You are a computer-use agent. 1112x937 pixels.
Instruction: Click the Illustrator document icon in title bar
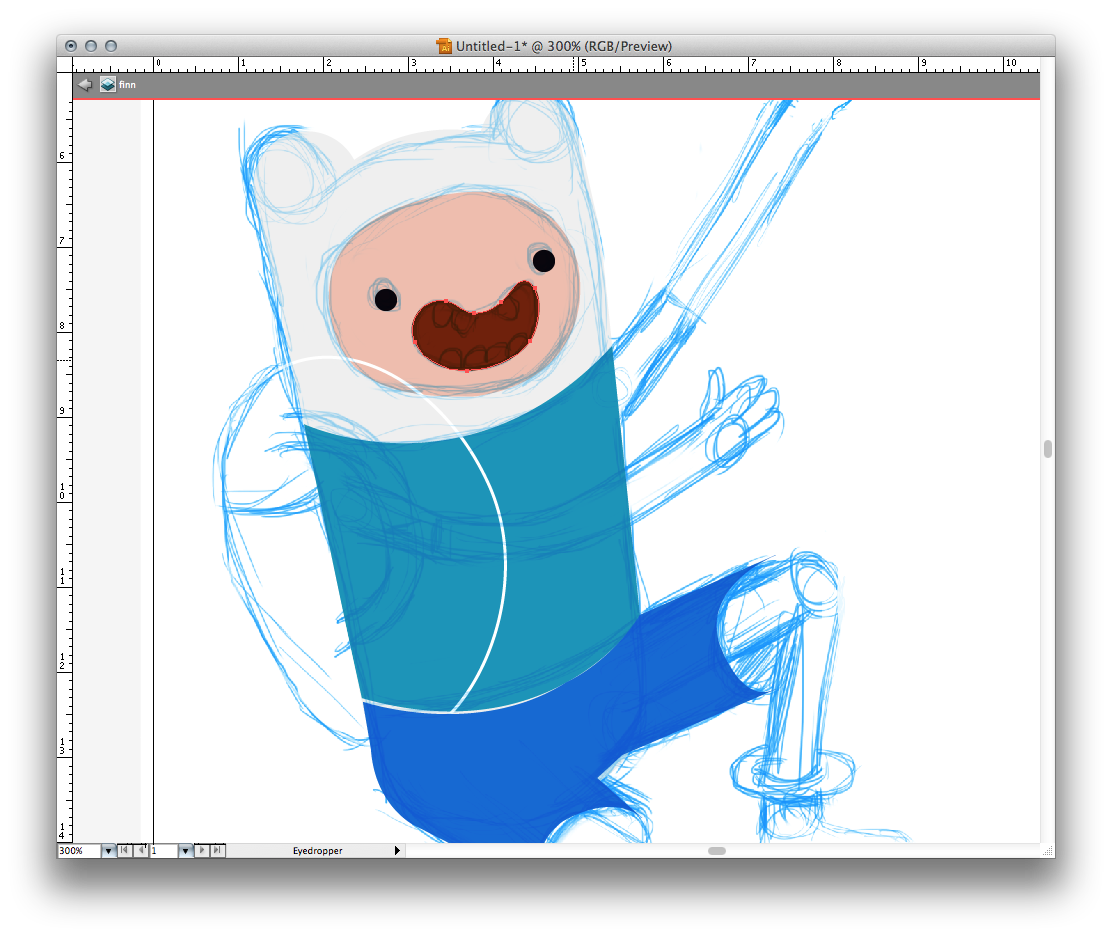pos(444,46)
